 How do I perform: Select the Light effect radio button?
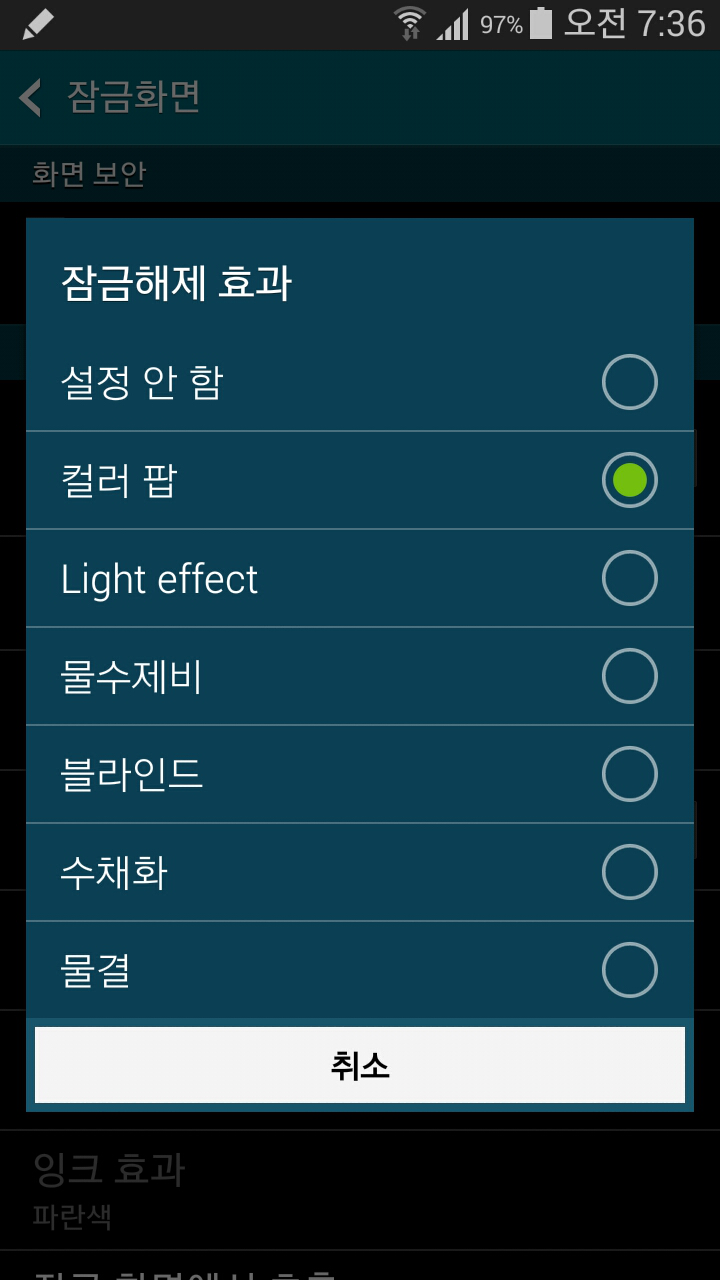[630, 578]
